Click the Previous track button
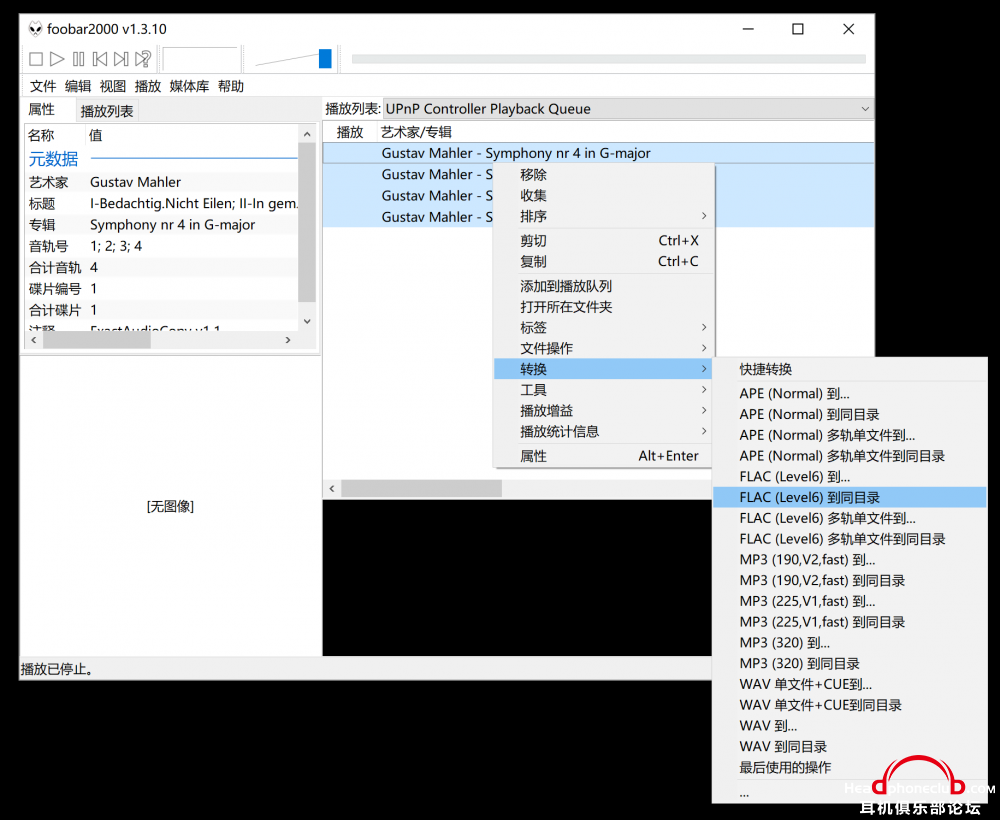The width and height of the screenshot is (1000, 820). click(100, 59)
